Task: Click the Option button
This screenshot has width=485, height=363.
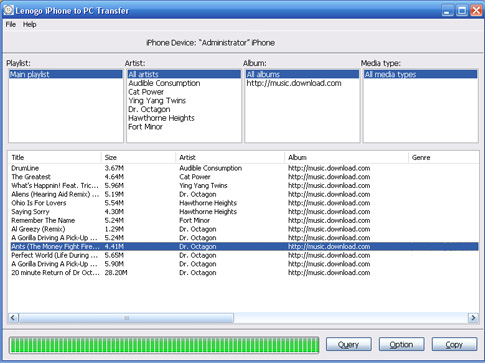Action: (x=401, y=344)
